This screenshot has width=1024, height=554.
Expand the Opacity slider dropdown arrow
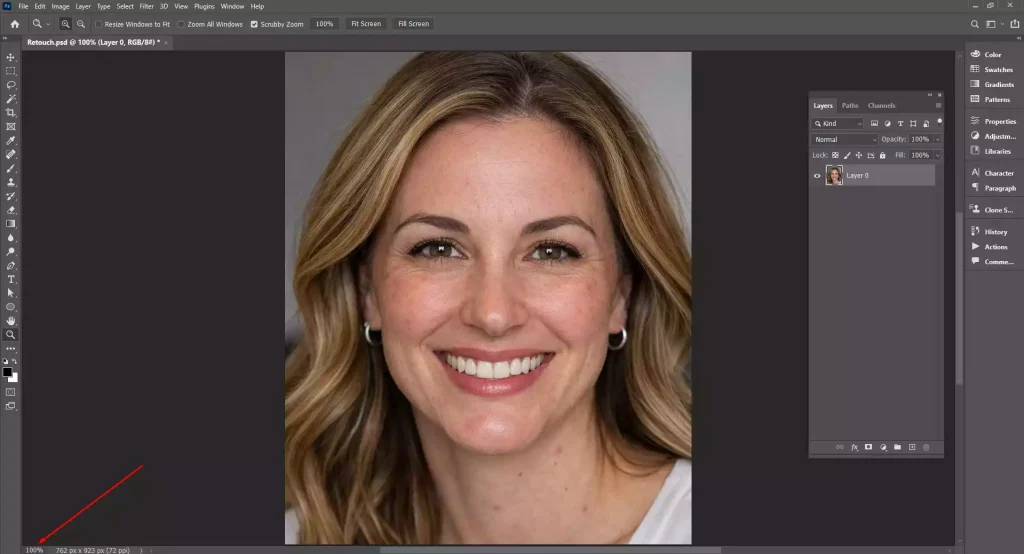(937, 139)
